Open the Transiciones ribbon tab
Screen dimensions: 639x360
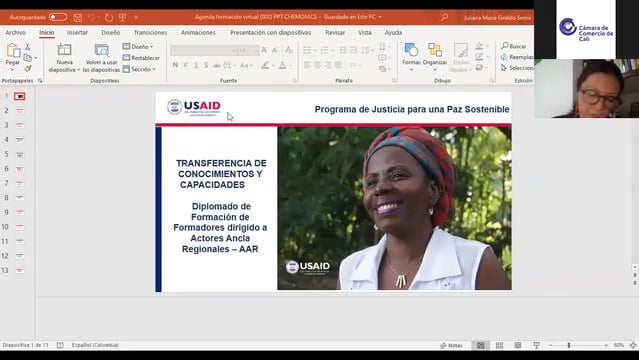pos(150,32)
